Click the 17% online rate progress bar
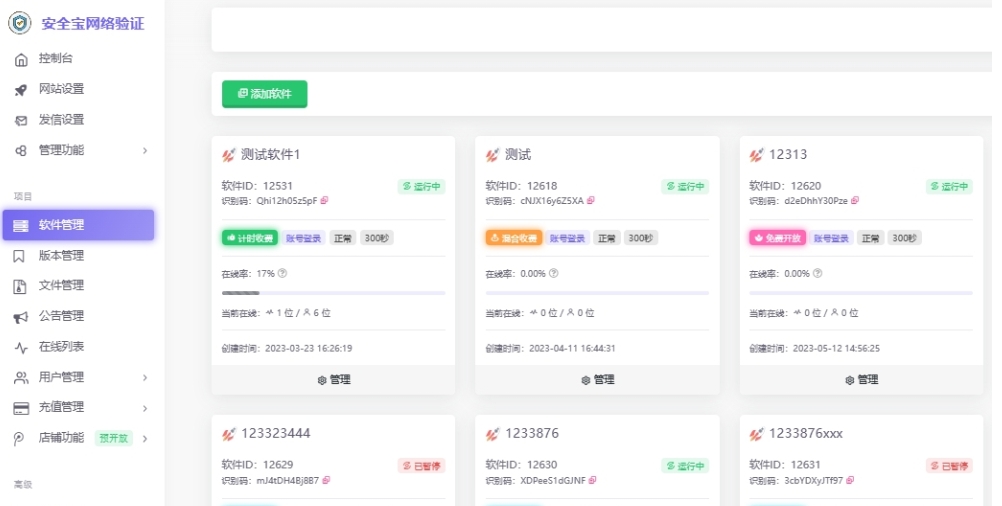Screen dimensions: 1002x506 (334, 293)
